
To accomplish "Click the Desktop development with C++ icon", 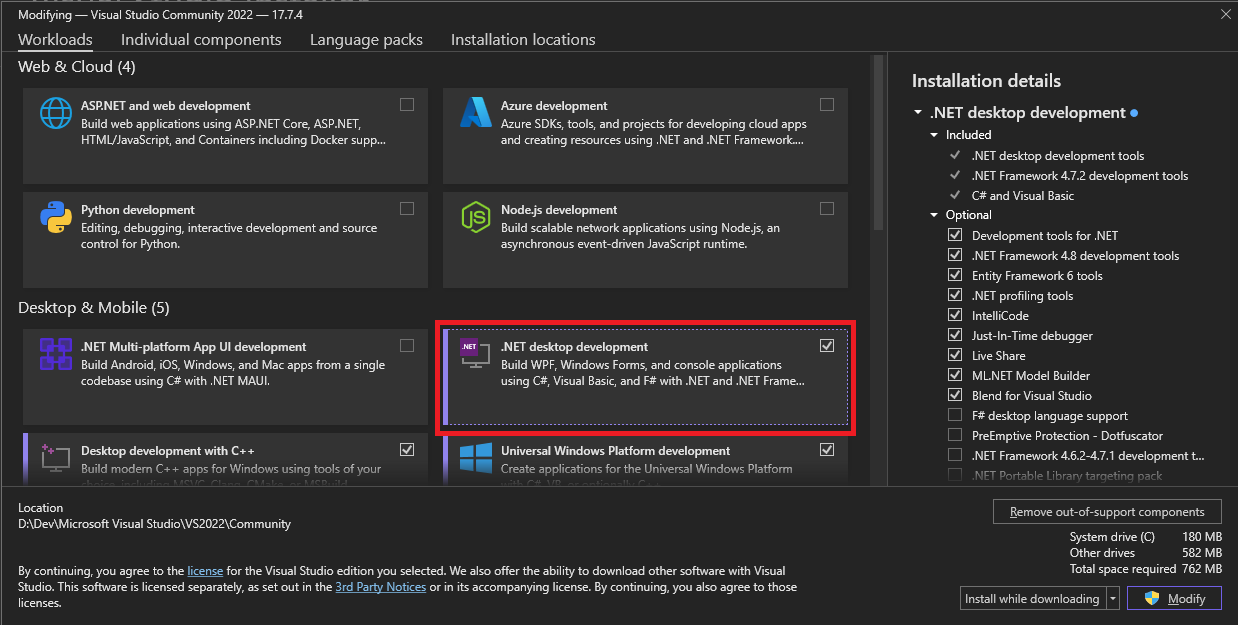I will (56, 458).
